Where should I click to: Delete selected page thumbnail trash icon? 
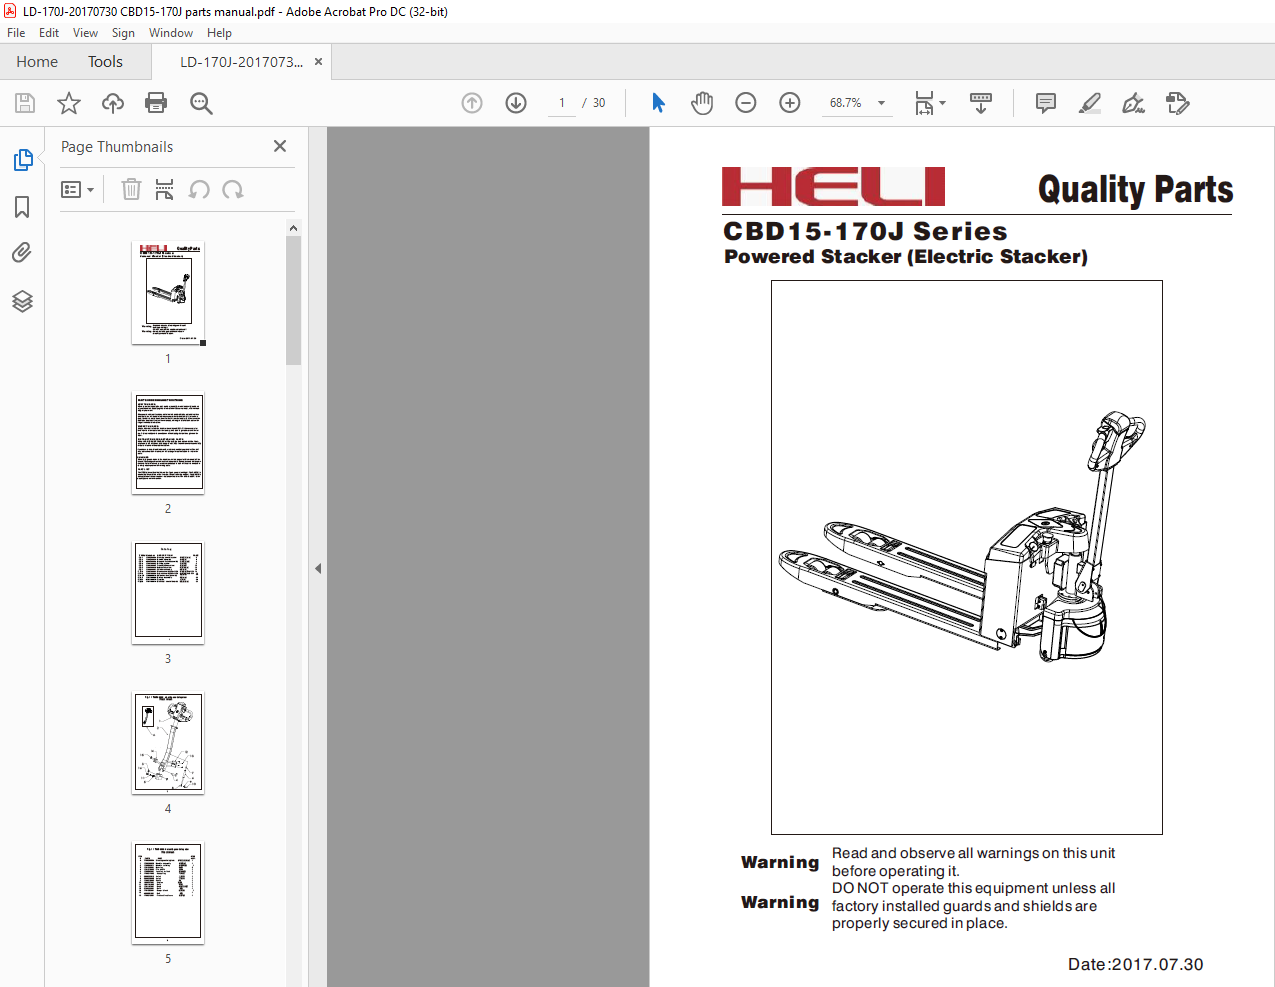click(131, 189)
